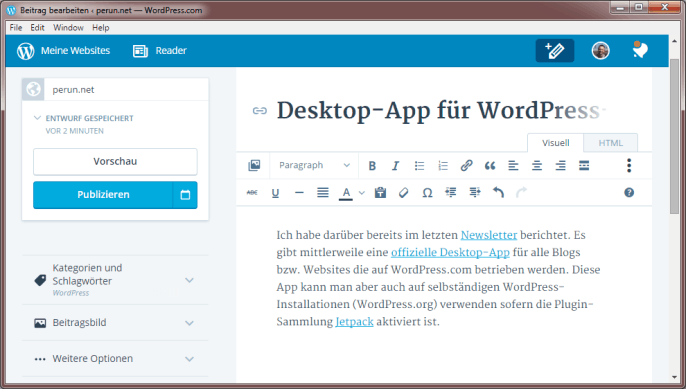
Task: Open the user profile avatar
Action: click(601, 51)
